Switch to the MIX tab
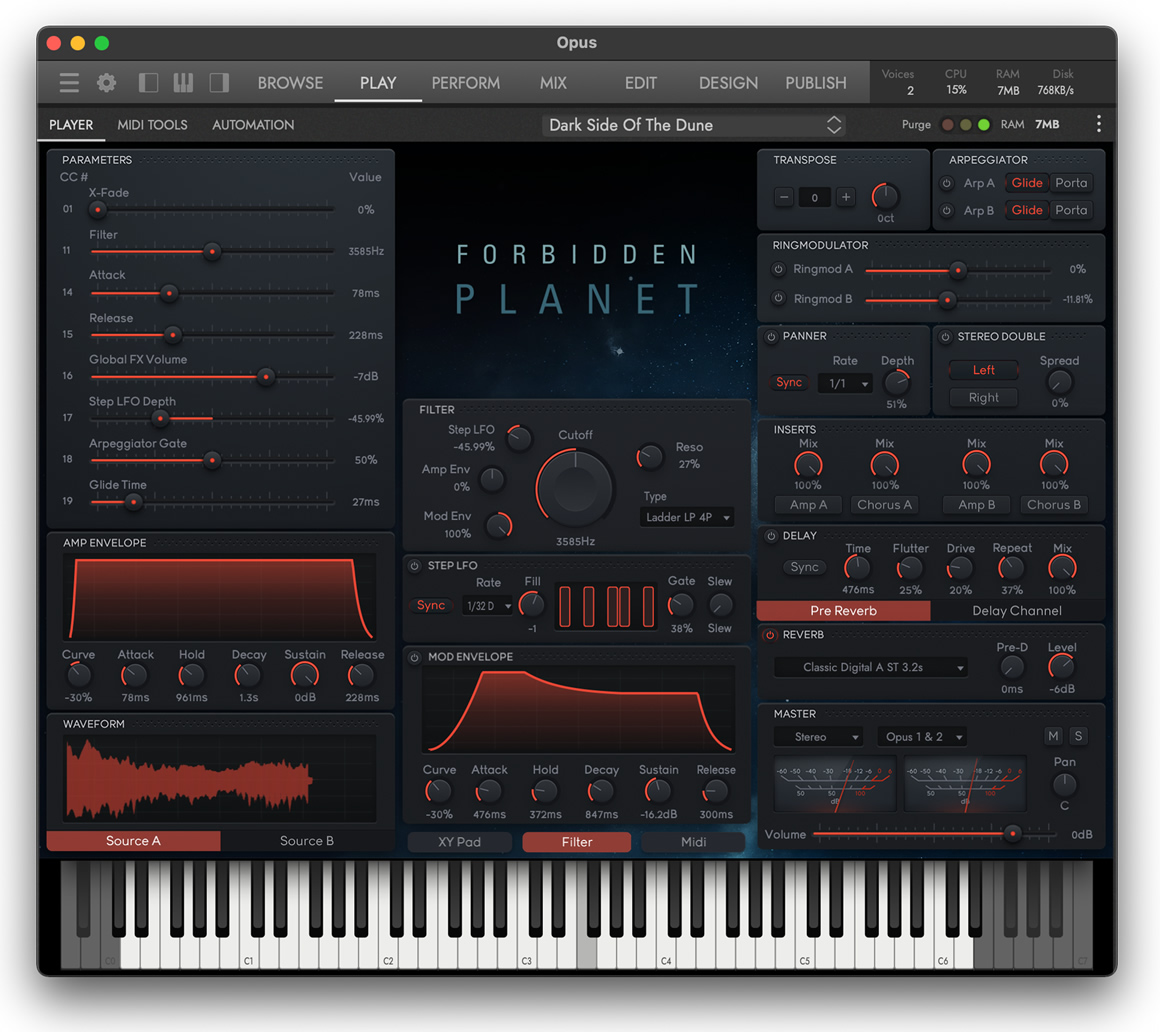 (x=553, y=83)
